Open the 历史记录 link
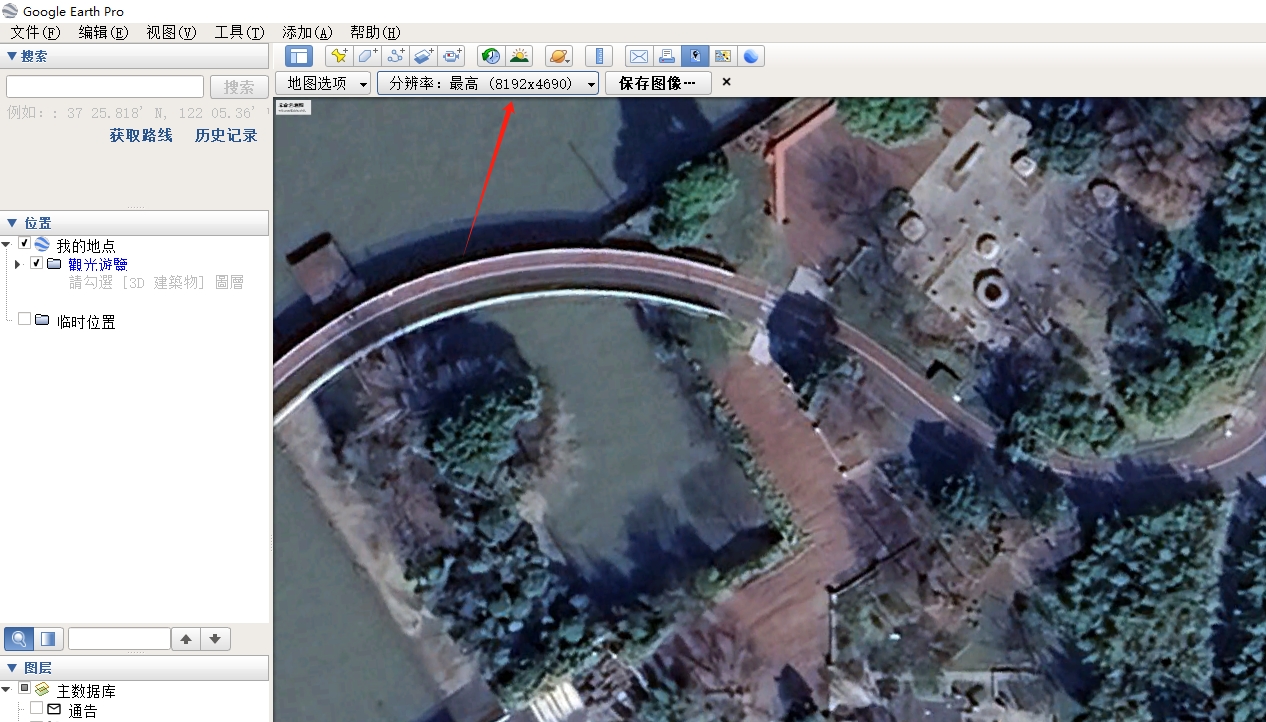 [x=226, y=136]
